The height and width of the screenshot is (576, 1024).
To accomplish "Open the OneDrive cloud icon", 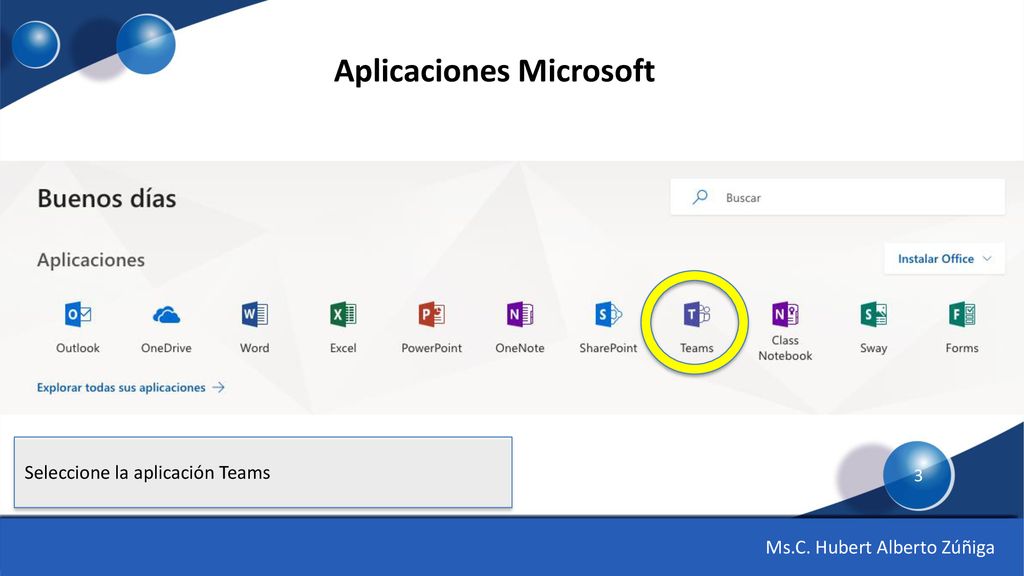I will click(x=166, y=315).
